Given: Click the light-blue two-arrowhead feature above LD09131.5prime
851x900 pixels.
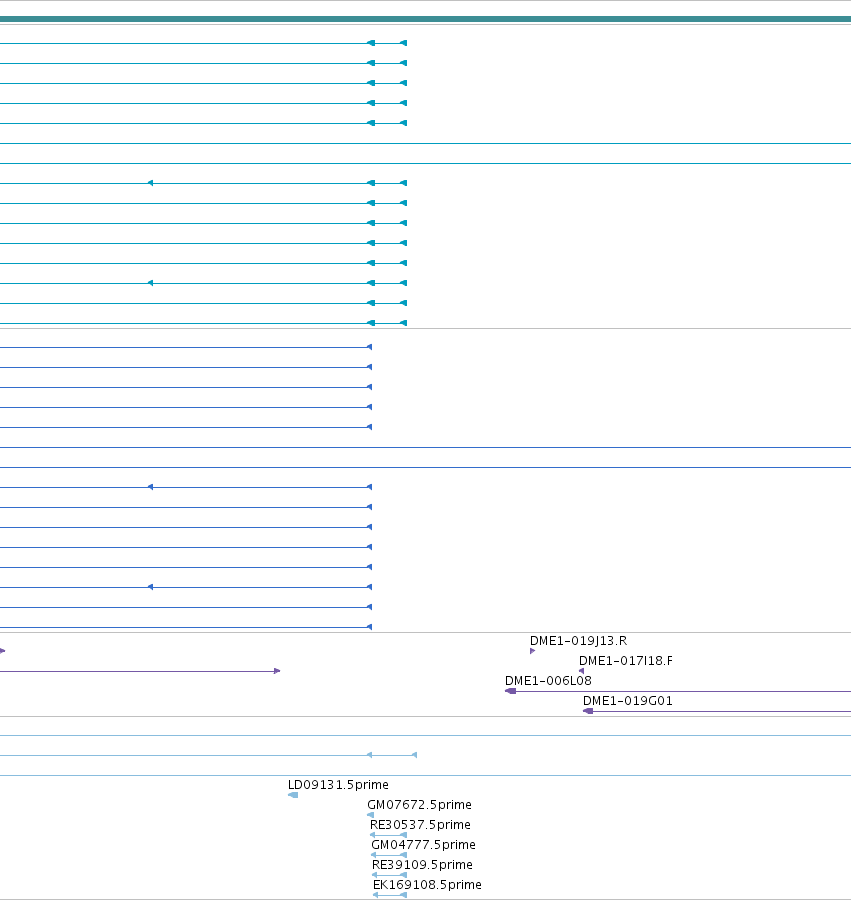Looking at the screenshot, I should point(208,755).
